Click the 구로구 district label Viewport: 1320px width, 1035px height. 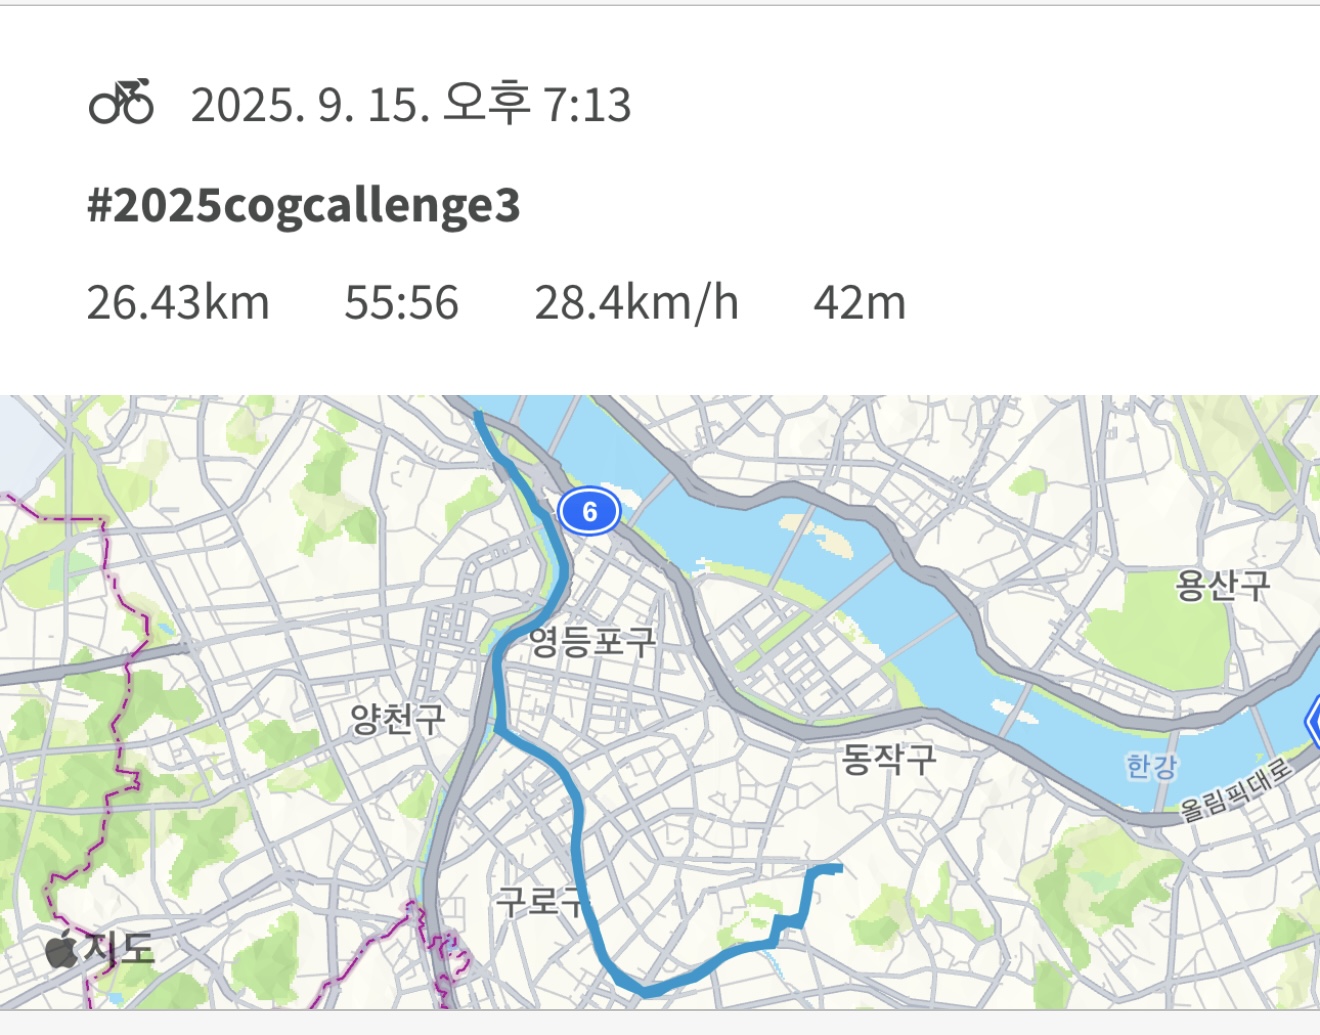pyautogui.click(x=540, y=900)
